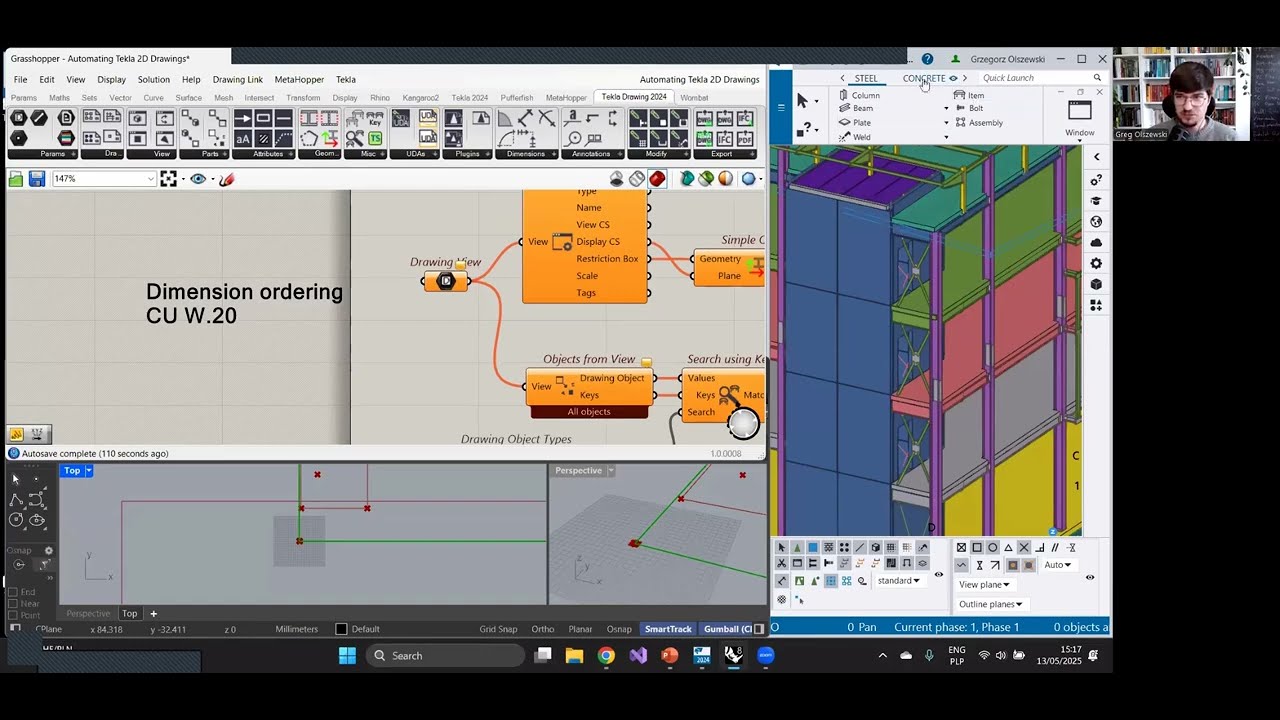Image resolution: width=1280 pixels, height=720 pixels.
Task: Click the Beam tool in Tekla ribbon
Action: tap(856, 108)
